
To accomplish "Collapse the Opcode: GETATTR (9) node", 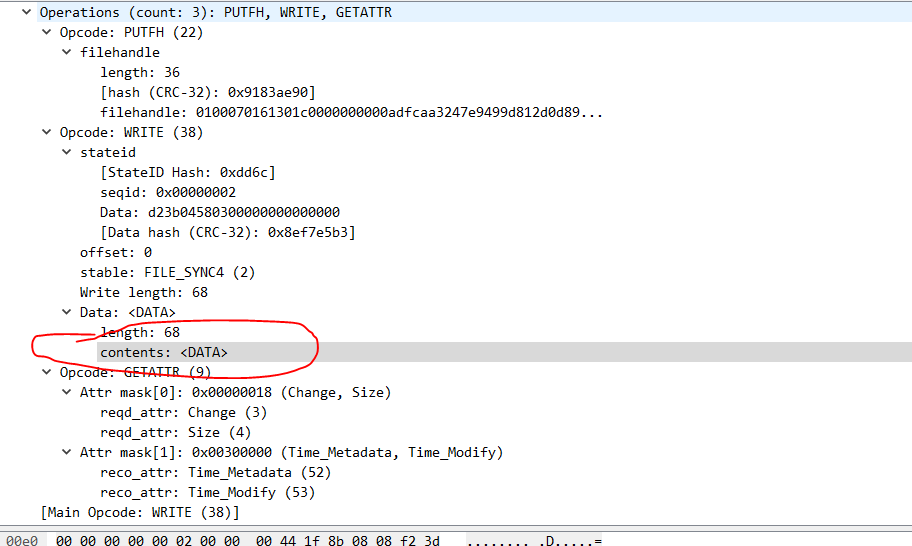I will tap(47, 372).
